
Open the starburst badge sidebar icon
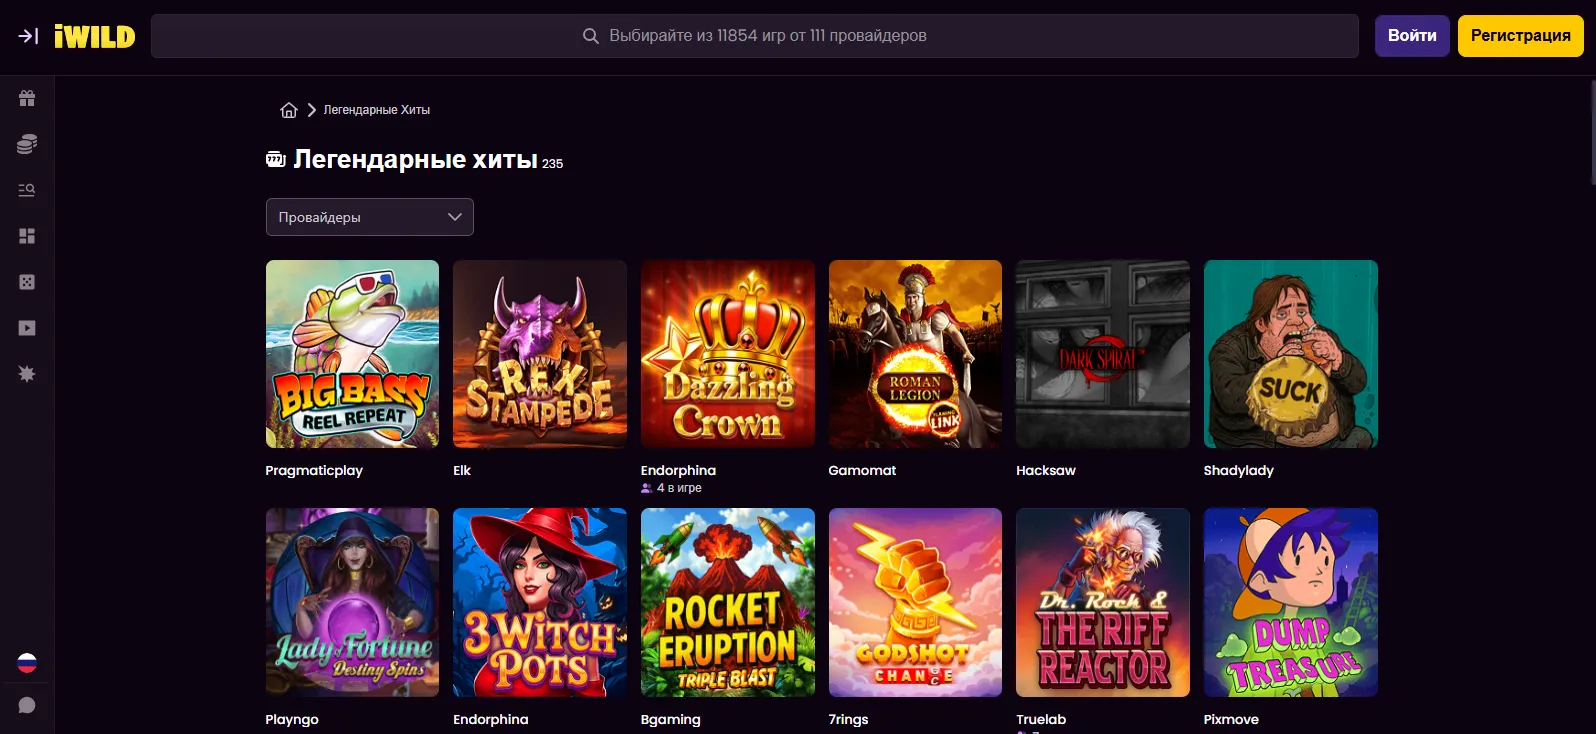click(x=27, y=374)
